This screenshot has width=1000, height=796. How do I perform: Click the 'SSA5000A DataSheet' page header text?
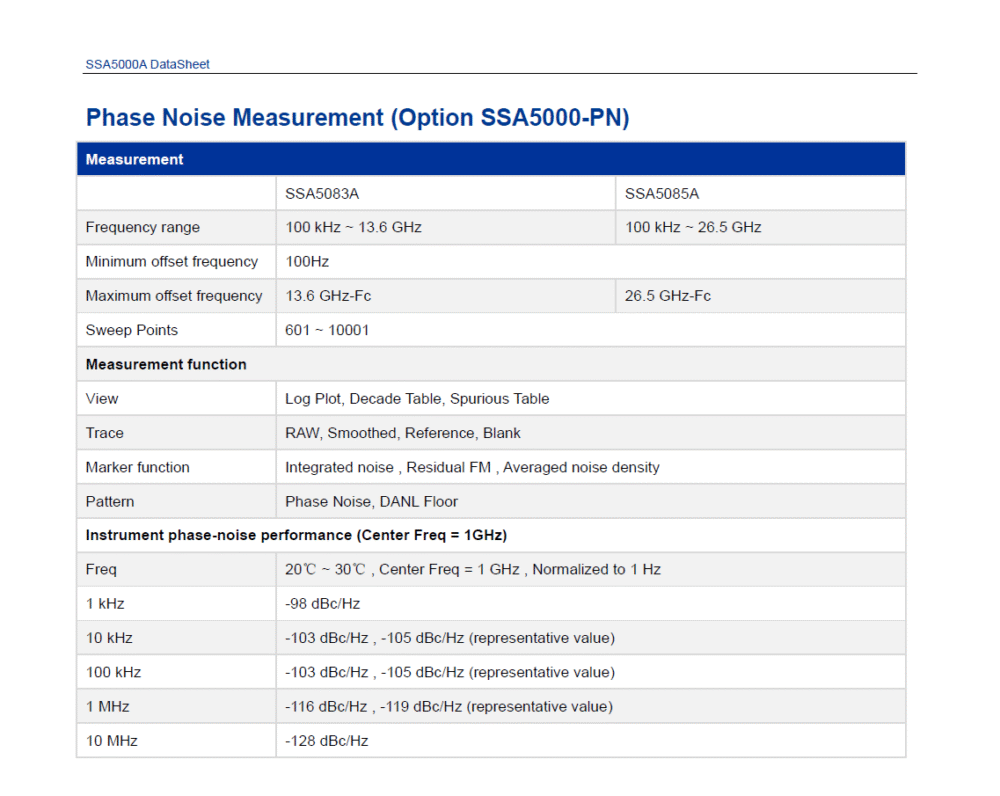(147, 64)
